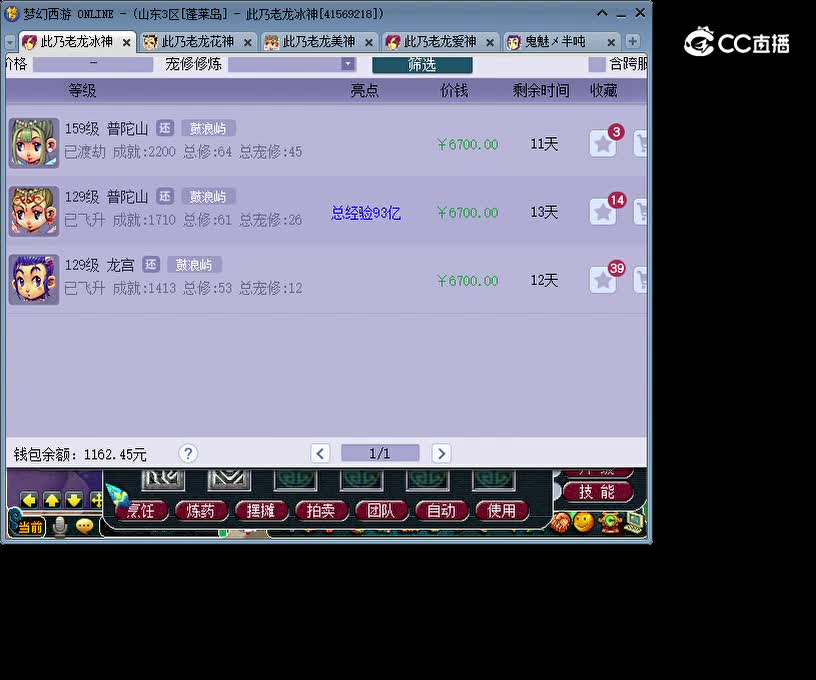Click the 使用 button
Image resolution: width=816 pixels, height=680 pixels.
click(502, 511)
